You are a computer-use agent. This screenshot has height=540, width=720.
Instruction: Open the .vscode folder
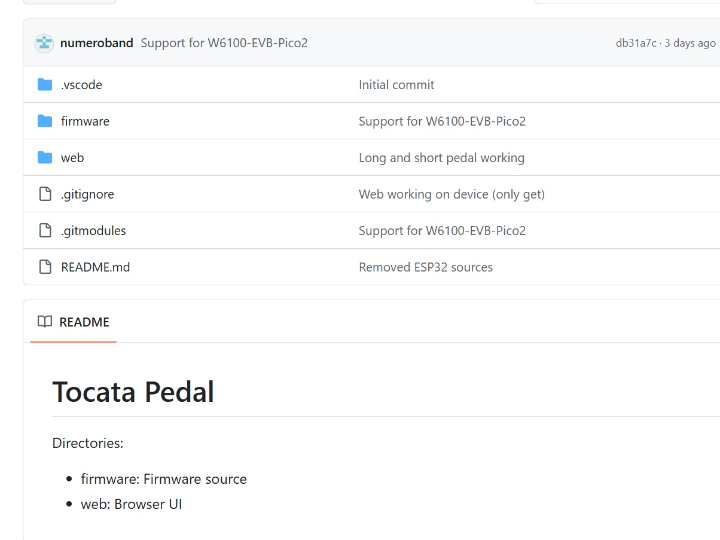tap(81, 85)
